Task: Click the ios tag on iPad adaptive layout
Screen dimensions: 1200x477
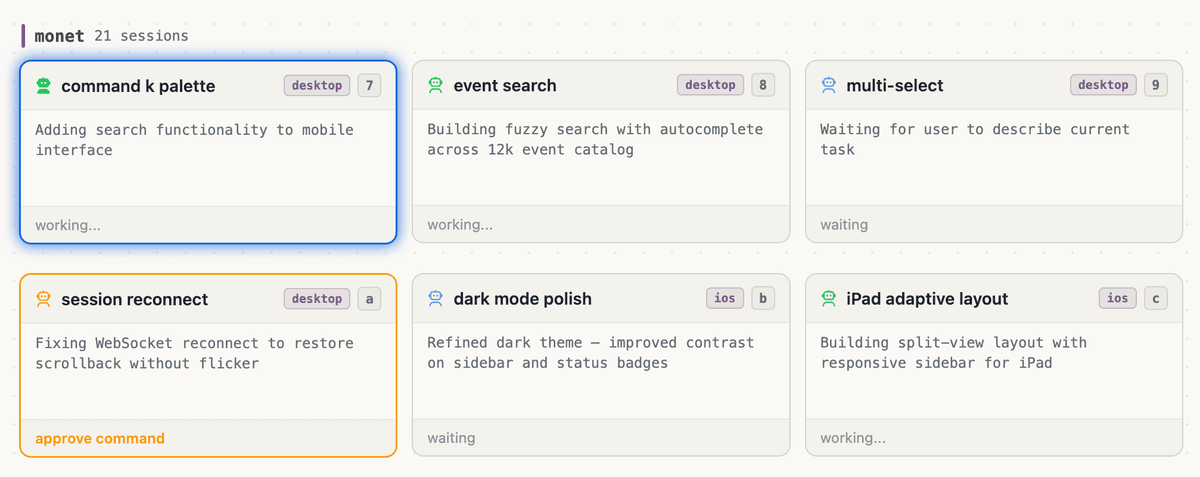Action: (1118, 299)
